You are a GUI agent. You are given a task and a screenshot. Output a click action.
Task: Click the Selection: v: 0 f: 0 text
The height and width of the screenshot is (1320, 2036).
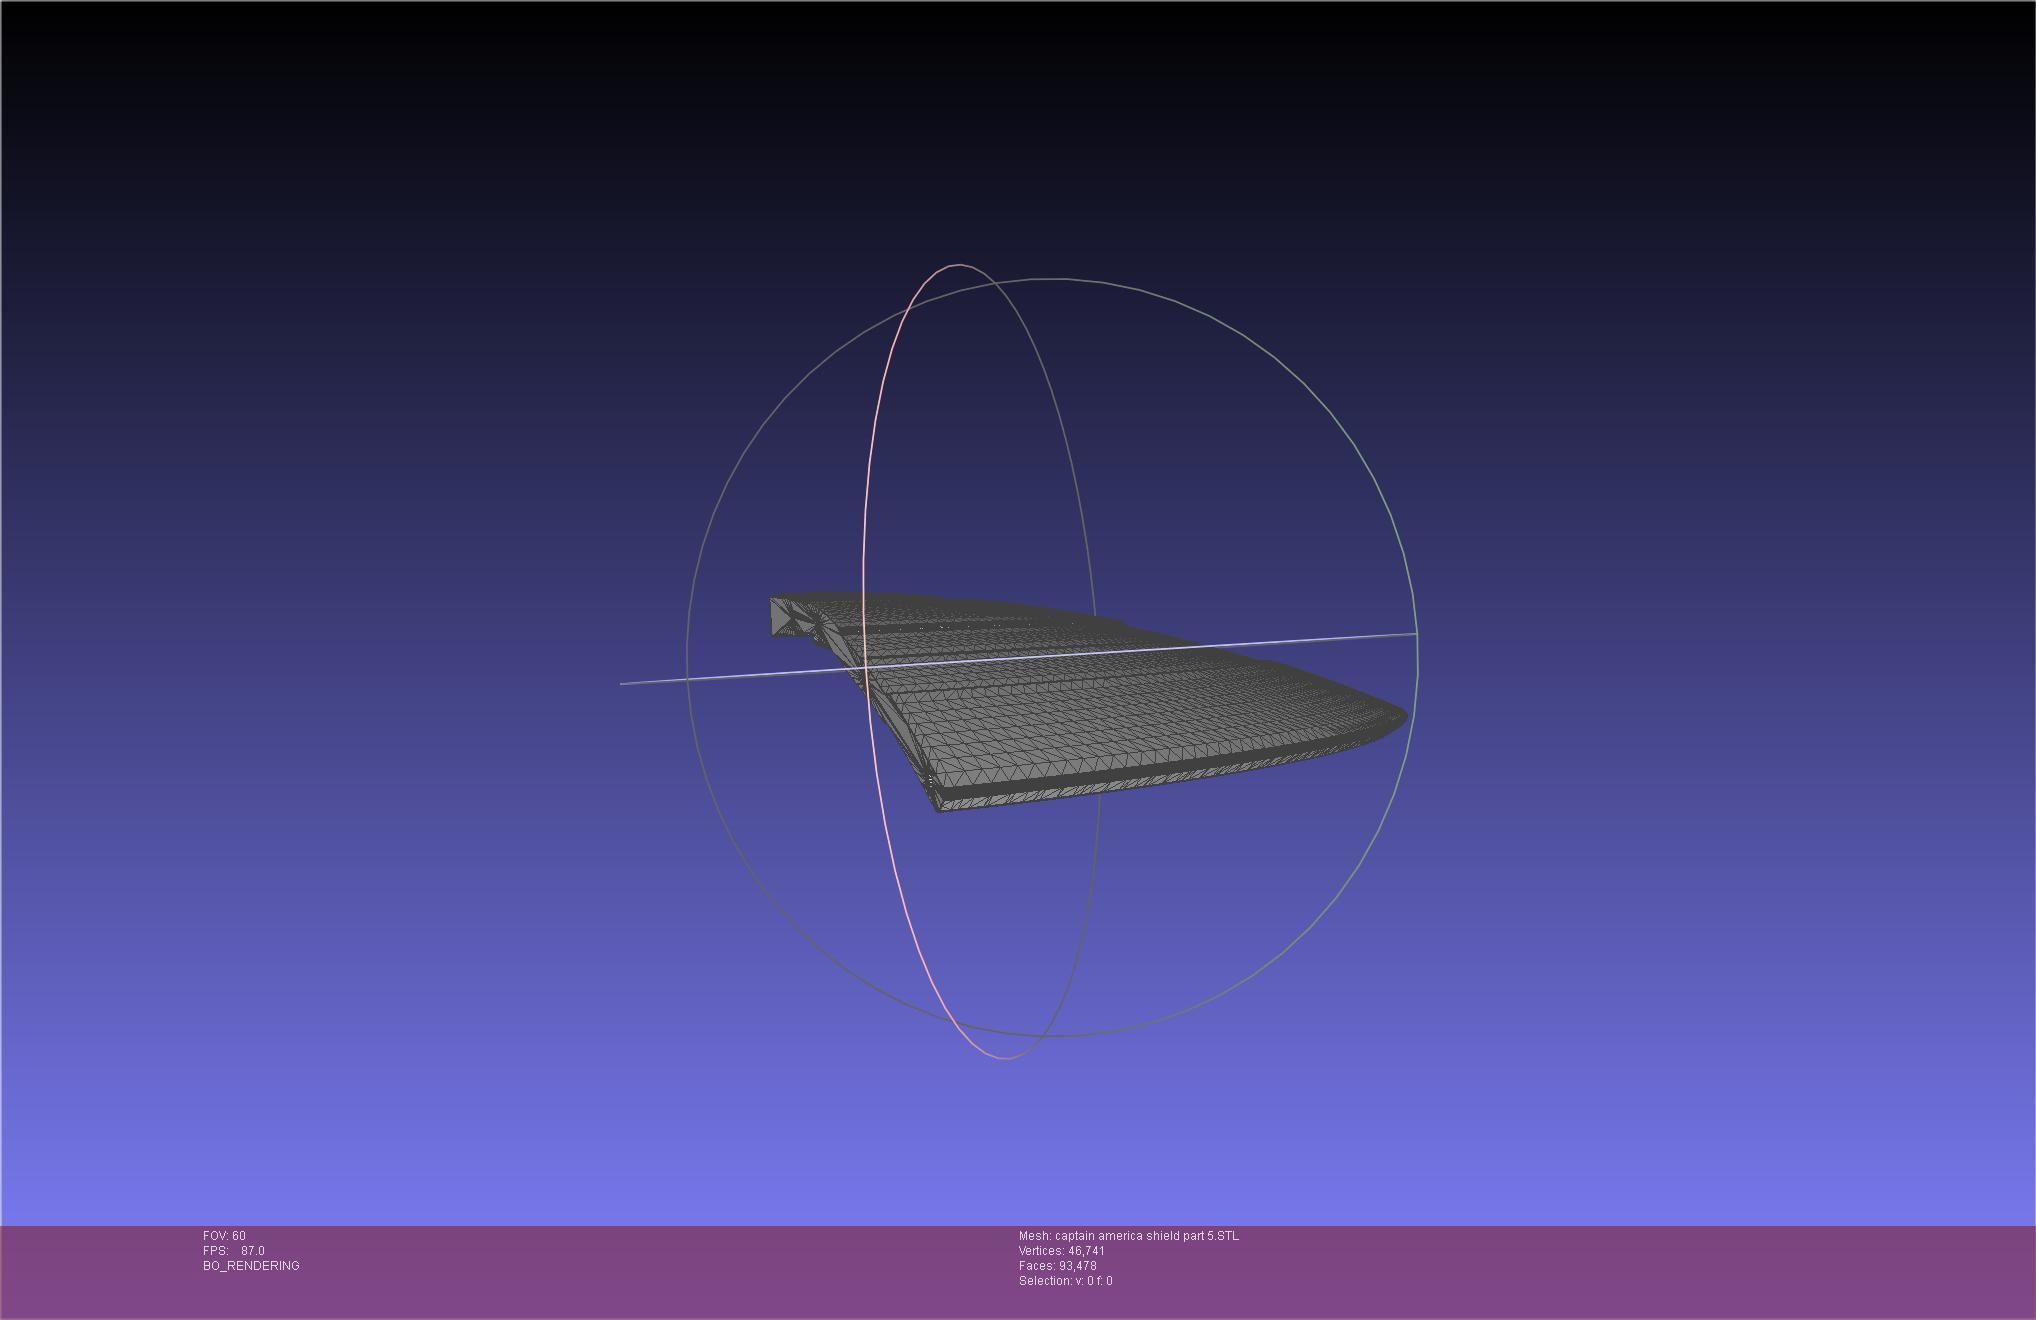click(x=1066, y=1281)
